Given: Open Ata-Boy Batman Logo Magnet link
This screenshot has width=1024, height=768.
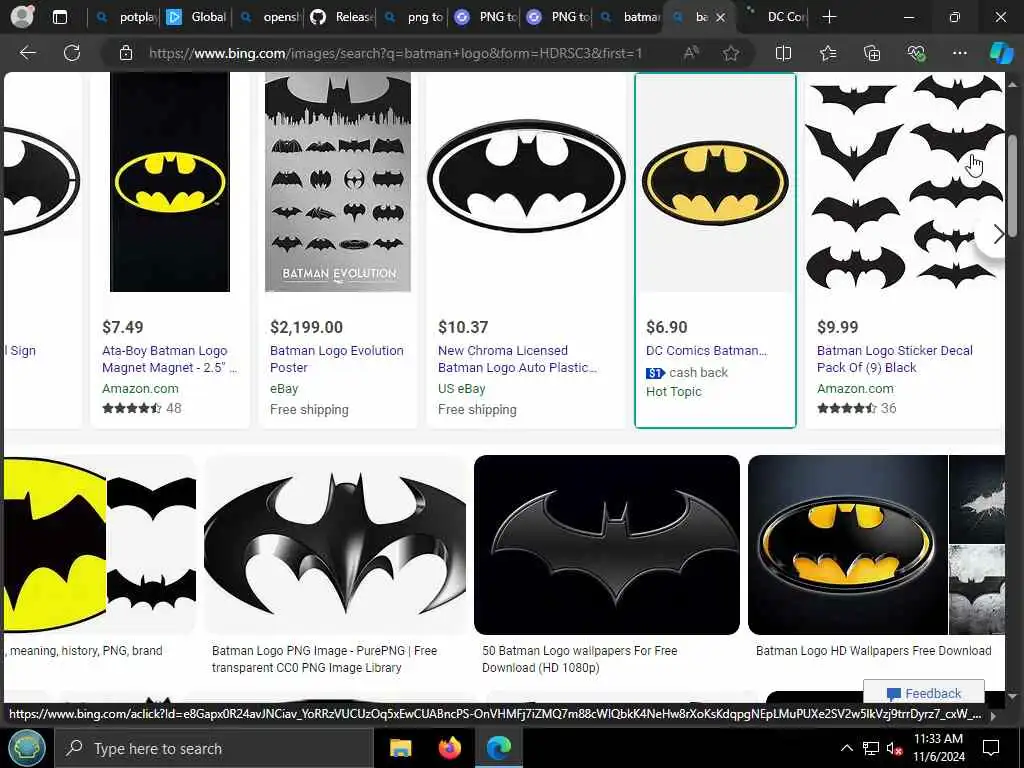Looking at the screenshot, I should tap(169, 359).
